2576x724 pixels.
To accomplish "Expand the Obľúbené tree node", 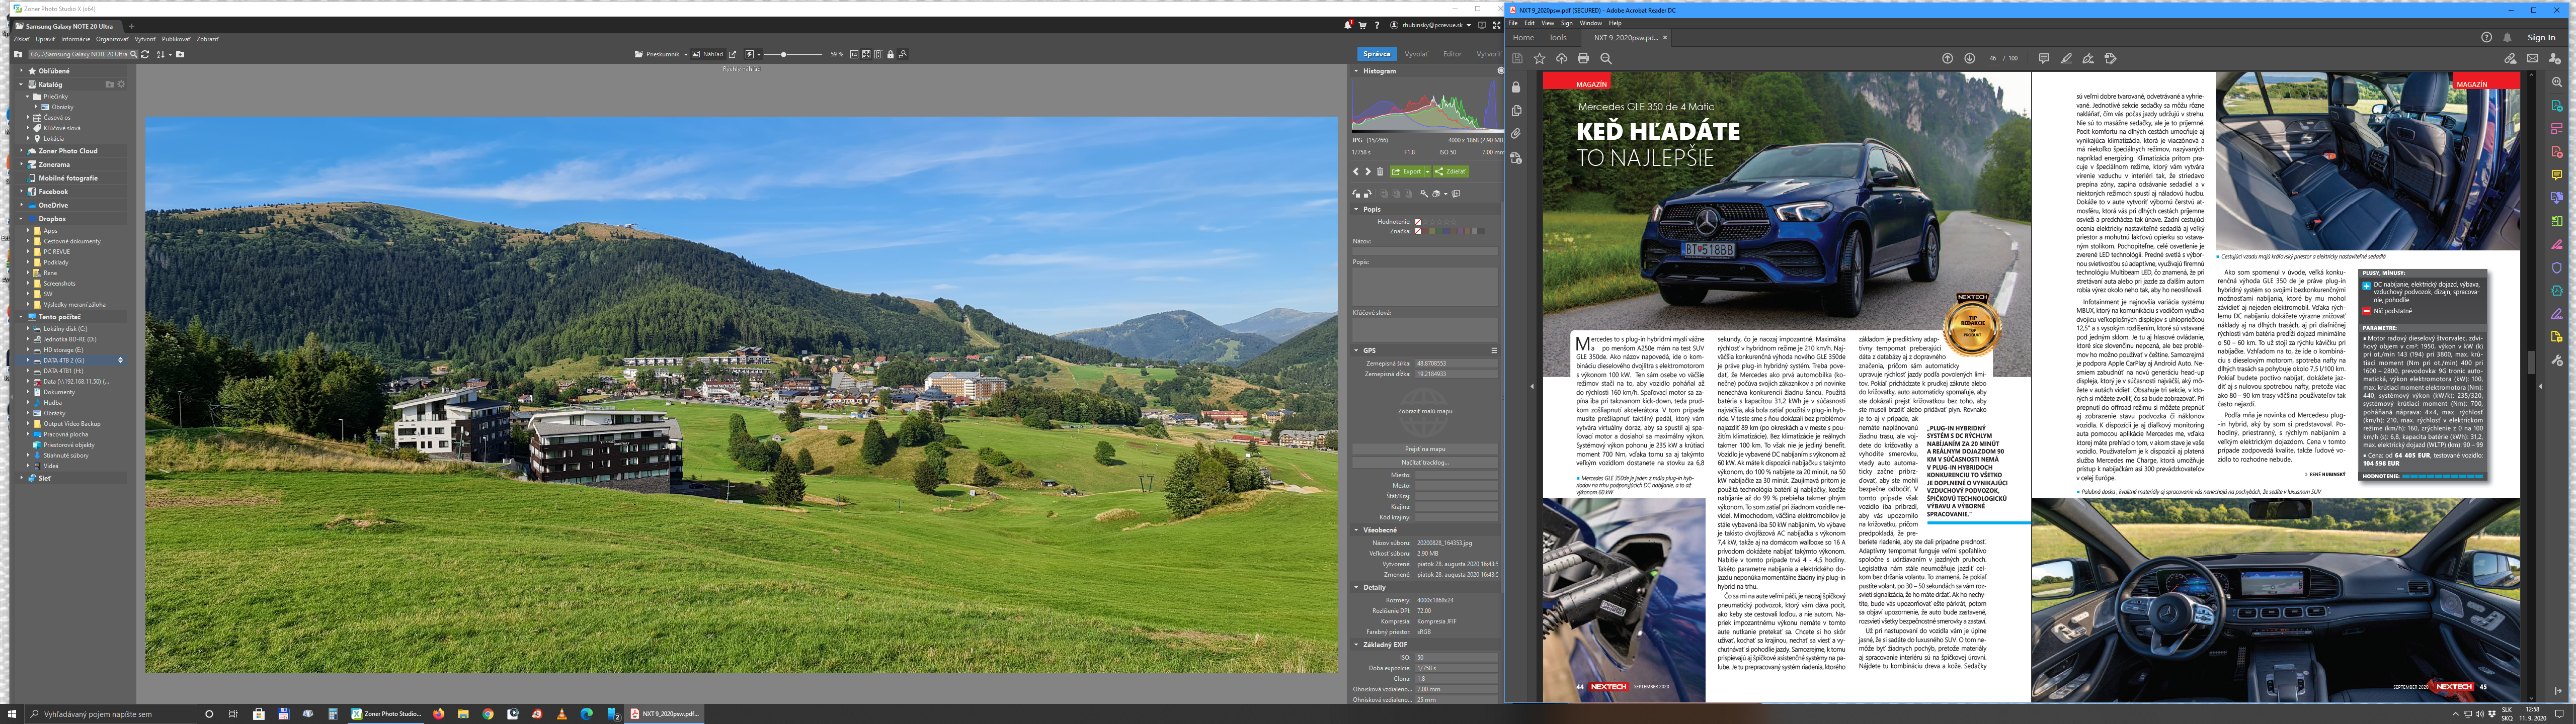I will 21,71.
